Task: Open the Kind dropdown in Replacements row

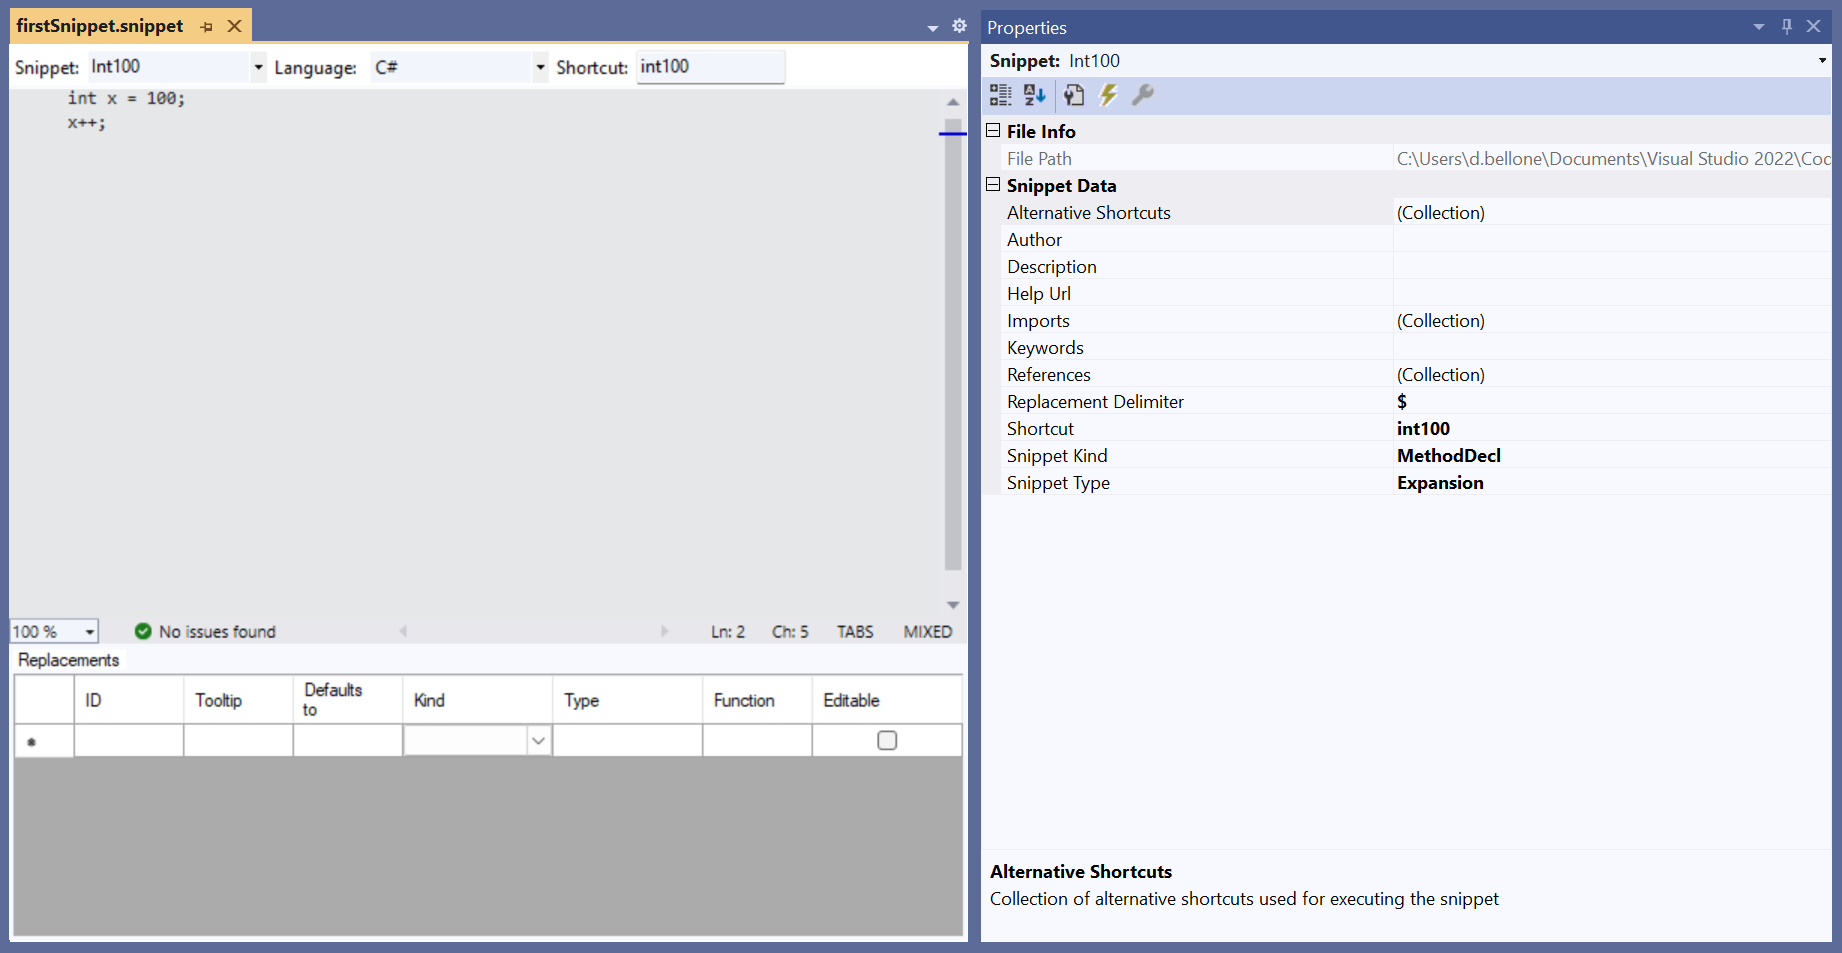Action: point(539,740)
